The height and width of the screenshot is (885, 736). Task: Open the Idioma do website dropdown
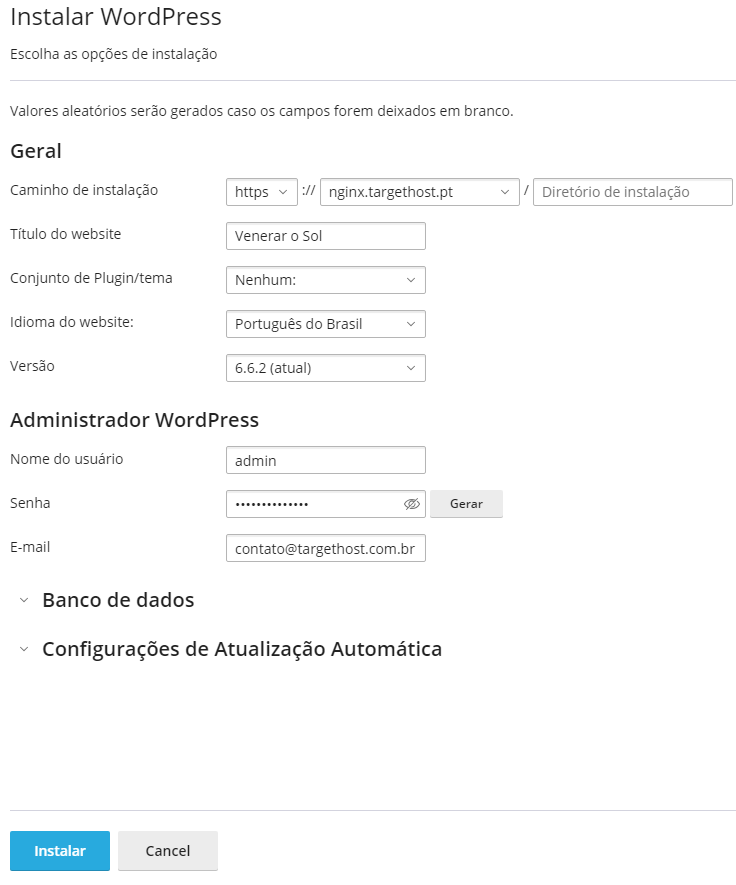pyautogui.click(x=326, y=324)
